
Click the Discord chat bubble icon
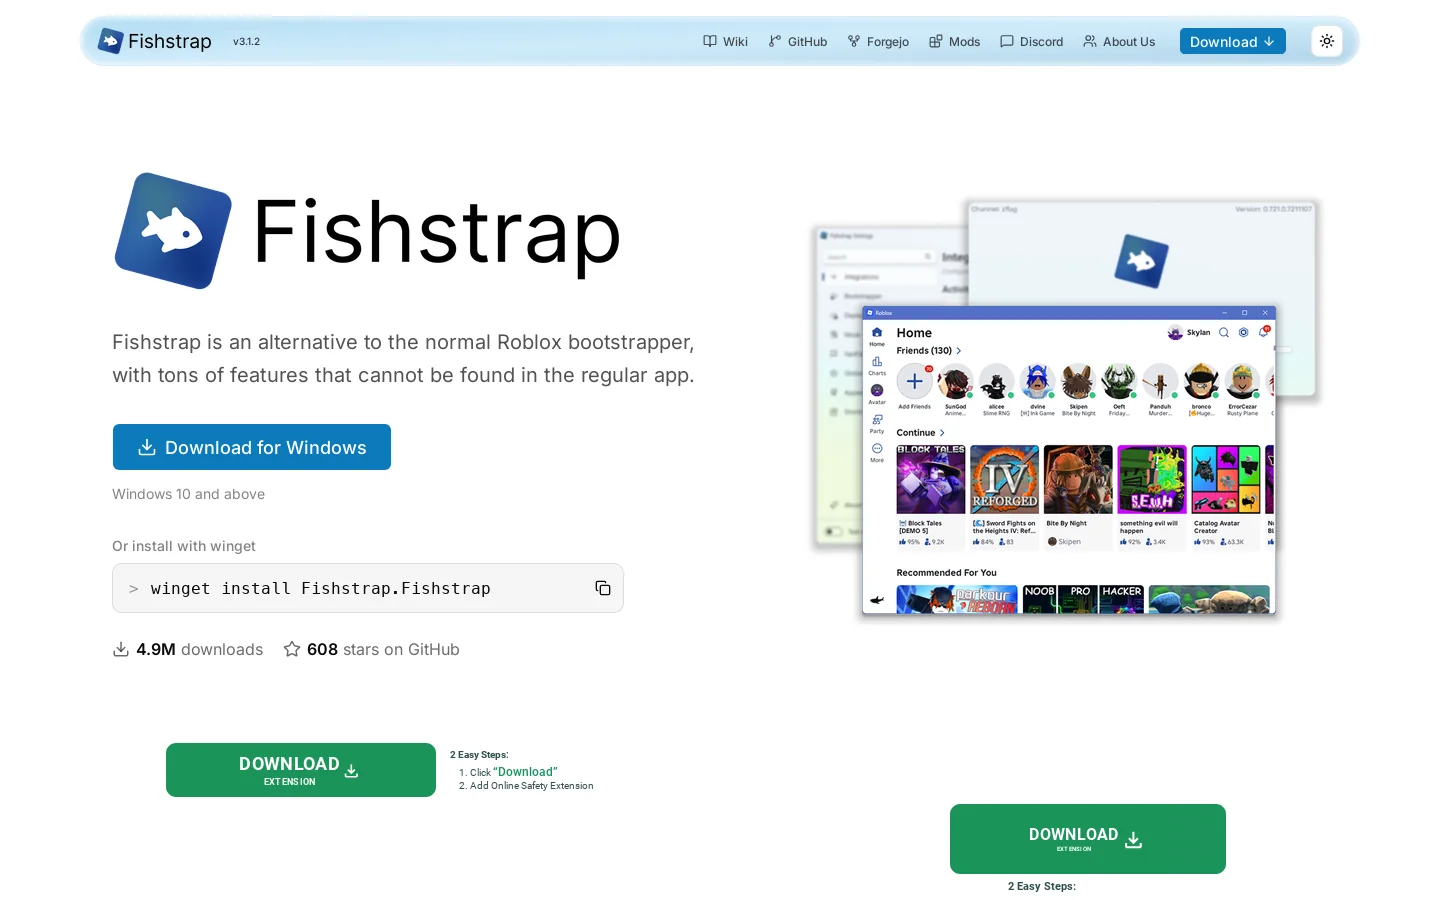click(1007, 41)
